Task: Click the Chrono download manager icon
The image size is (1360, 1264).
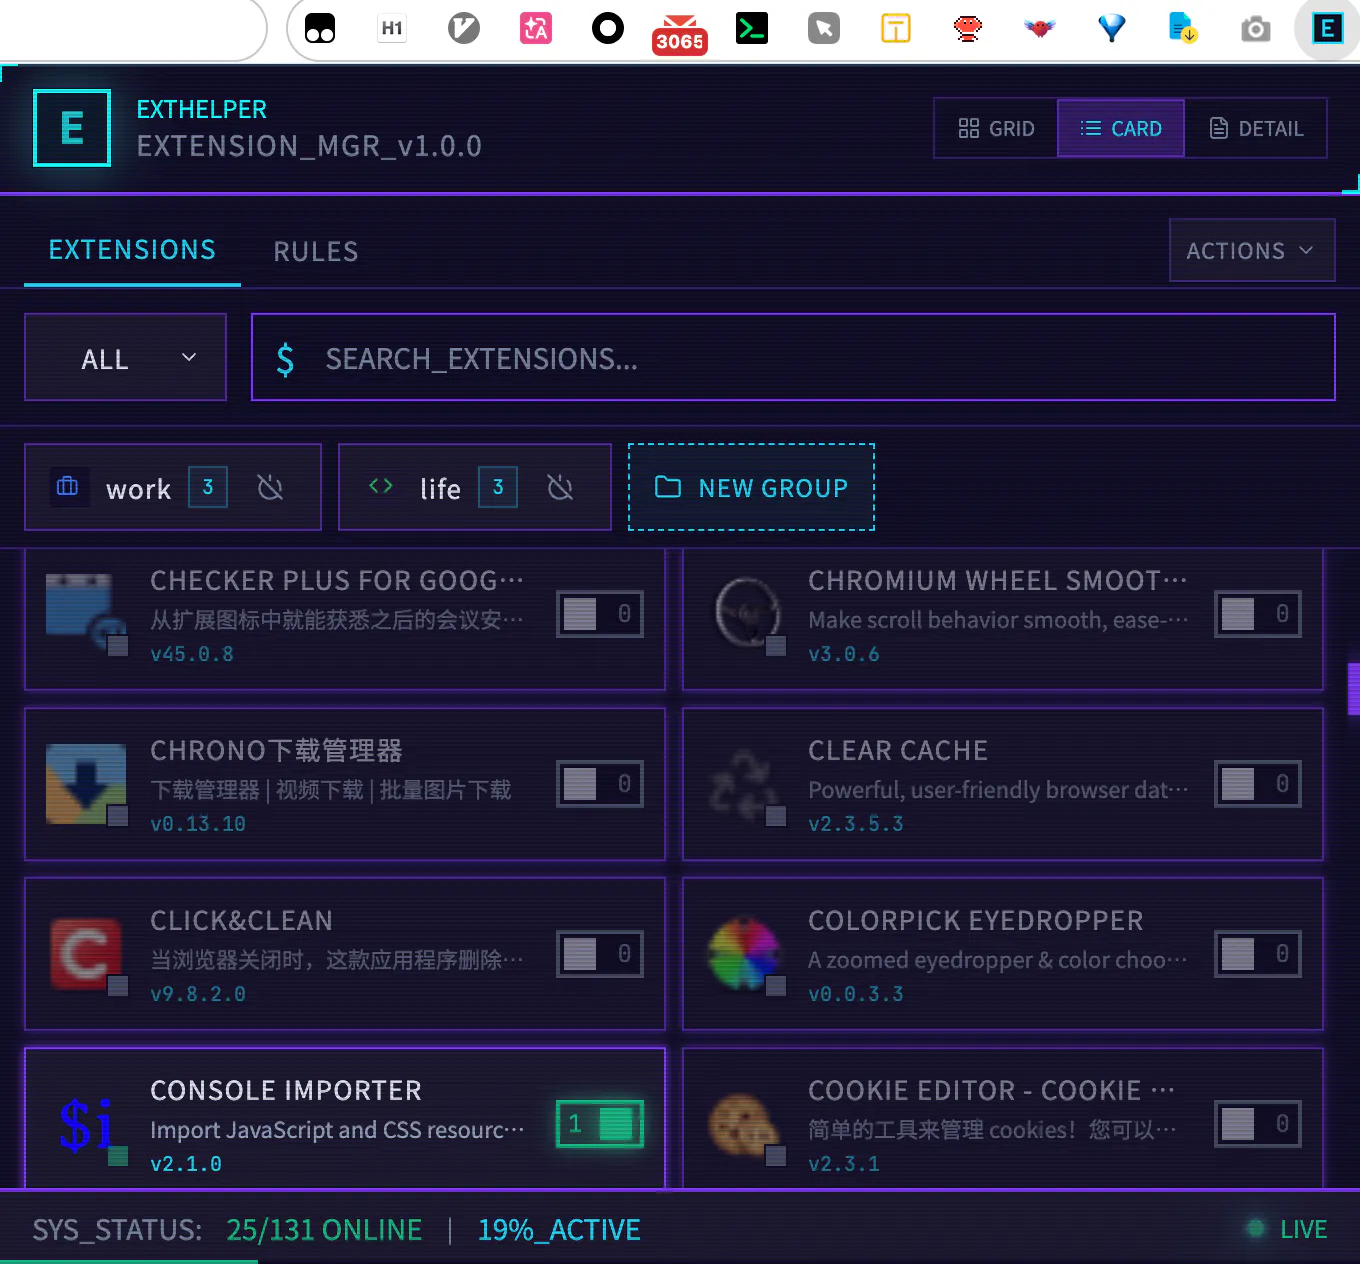Action: pyautogui.click(x=86, y=784)
